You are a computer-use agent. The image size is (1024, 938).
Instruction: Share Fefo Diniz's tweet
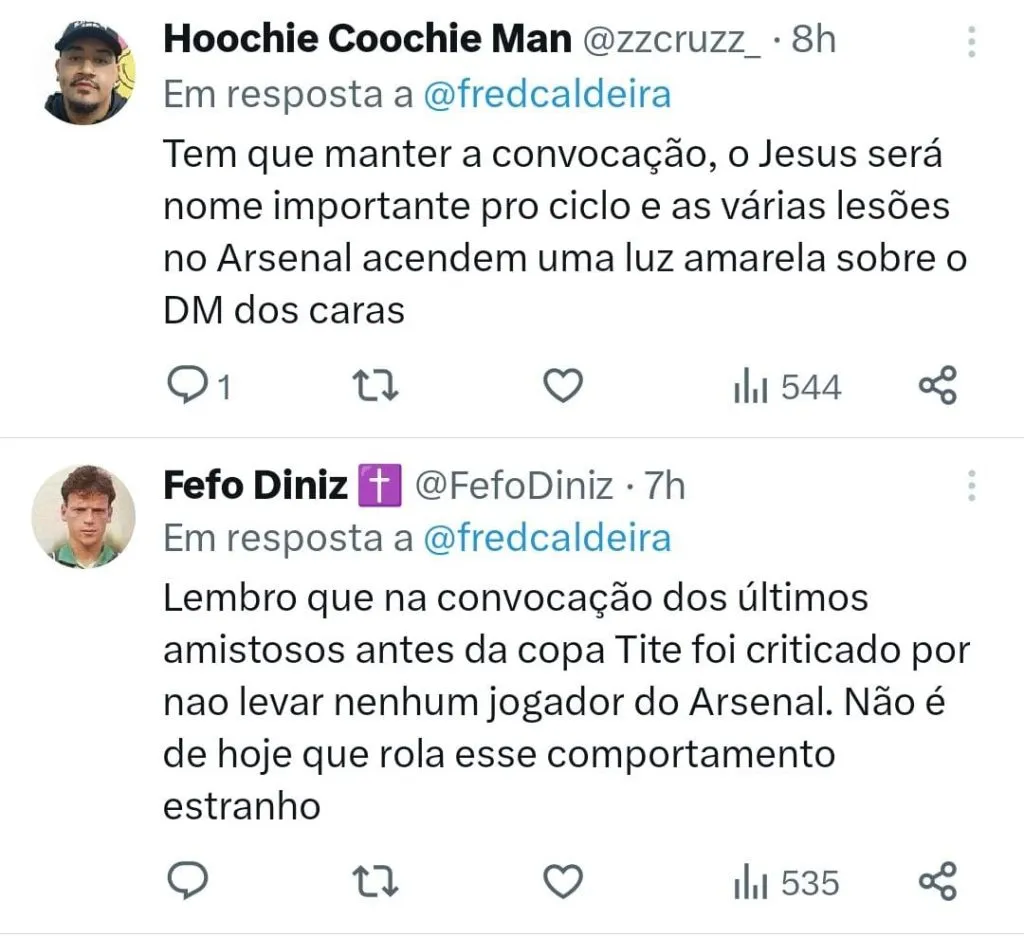937,881
